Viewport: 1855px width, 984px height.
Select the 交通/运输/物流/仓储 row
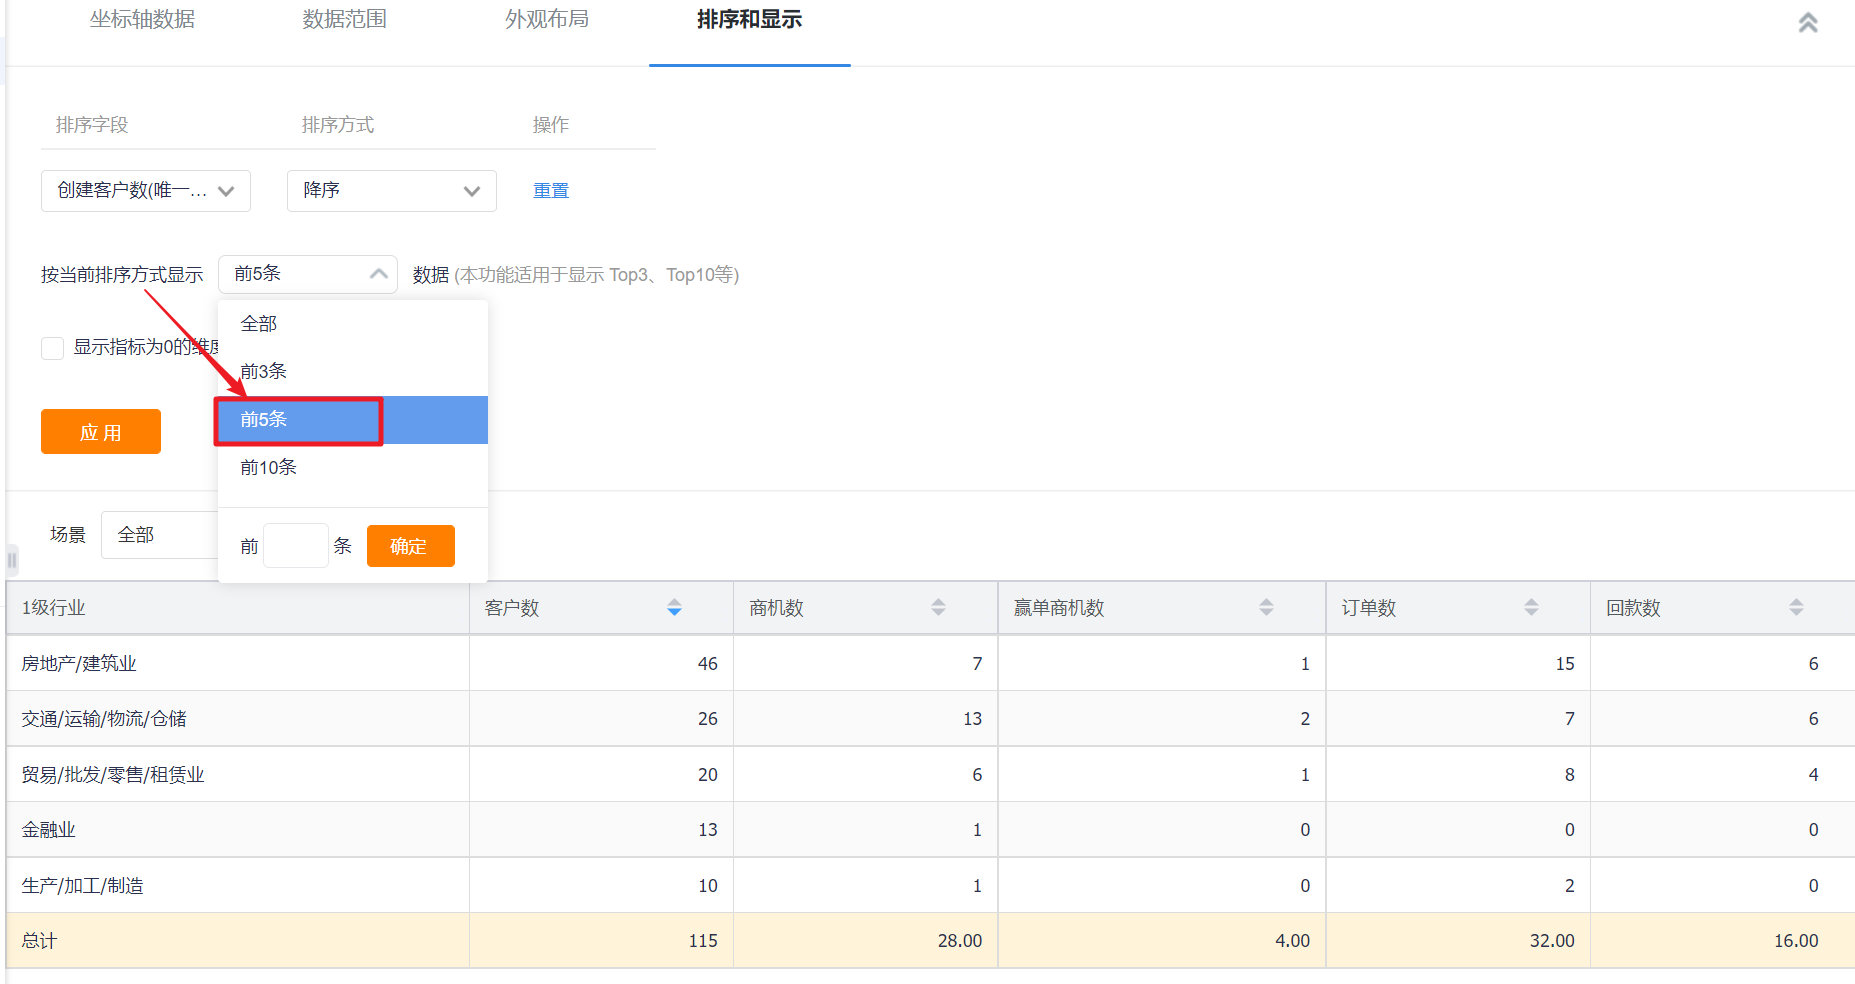(x=930, y=719)
